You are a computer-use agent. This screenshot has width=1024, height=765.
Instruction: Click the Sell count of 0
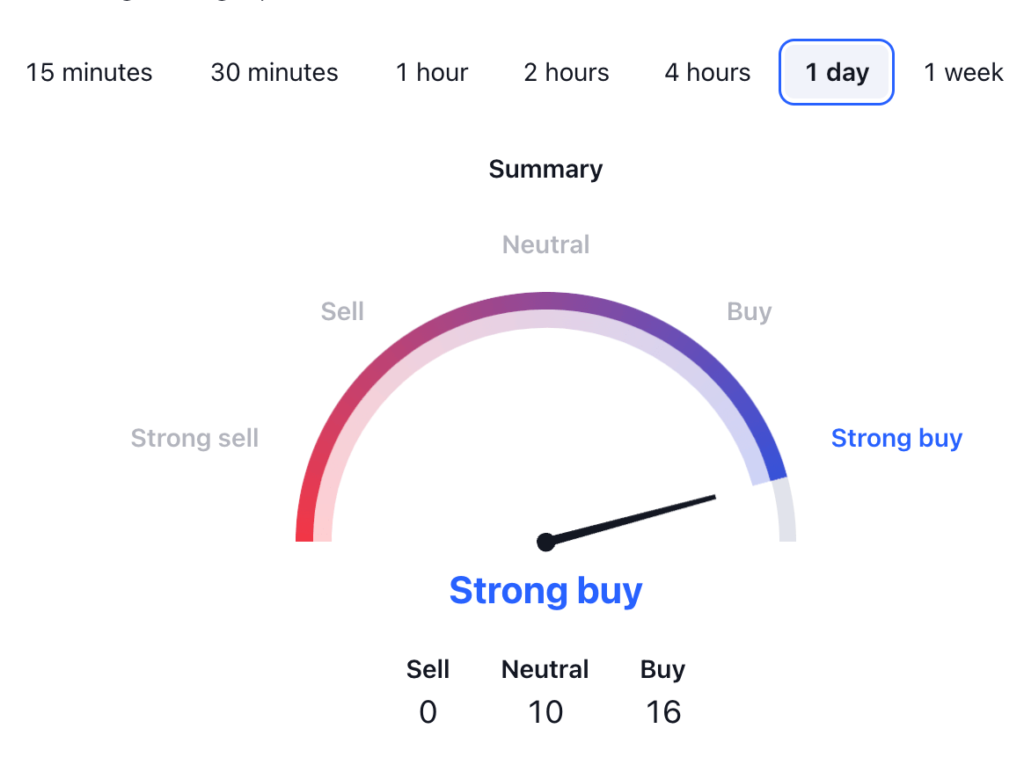coord(428,712)
